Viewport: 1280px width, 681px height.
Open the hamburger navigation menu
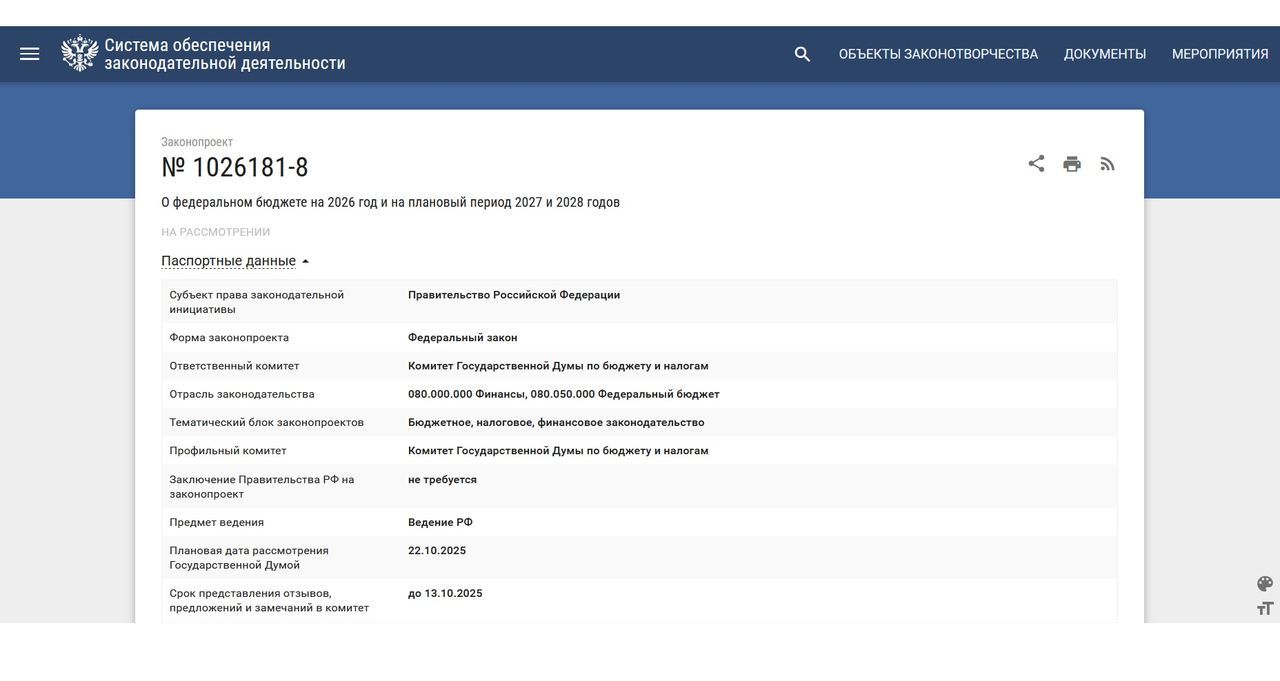coord(30,54)
